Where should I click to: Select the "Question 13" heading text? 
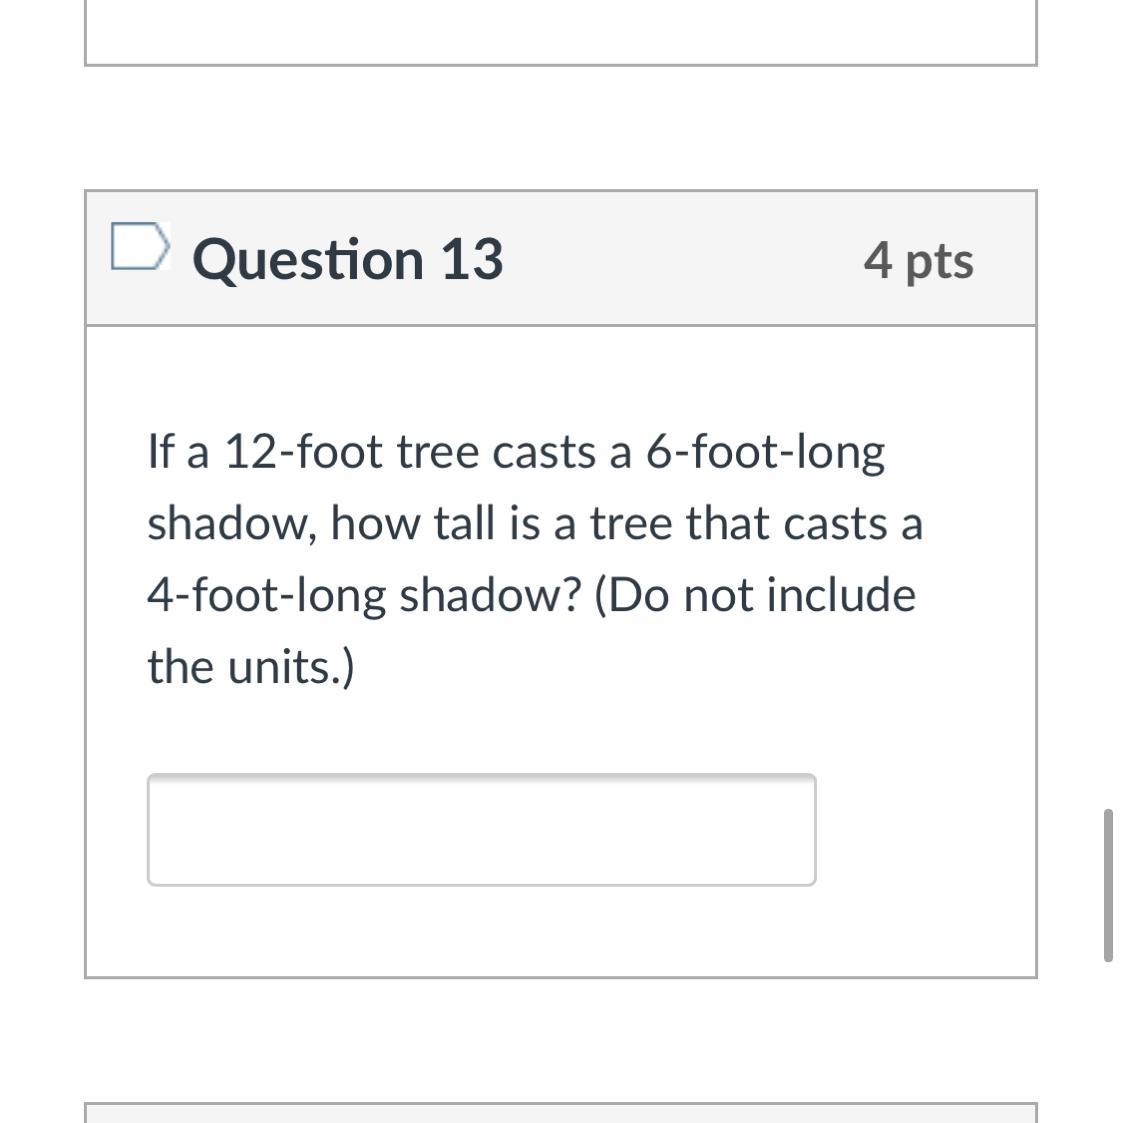pos(347,259)
